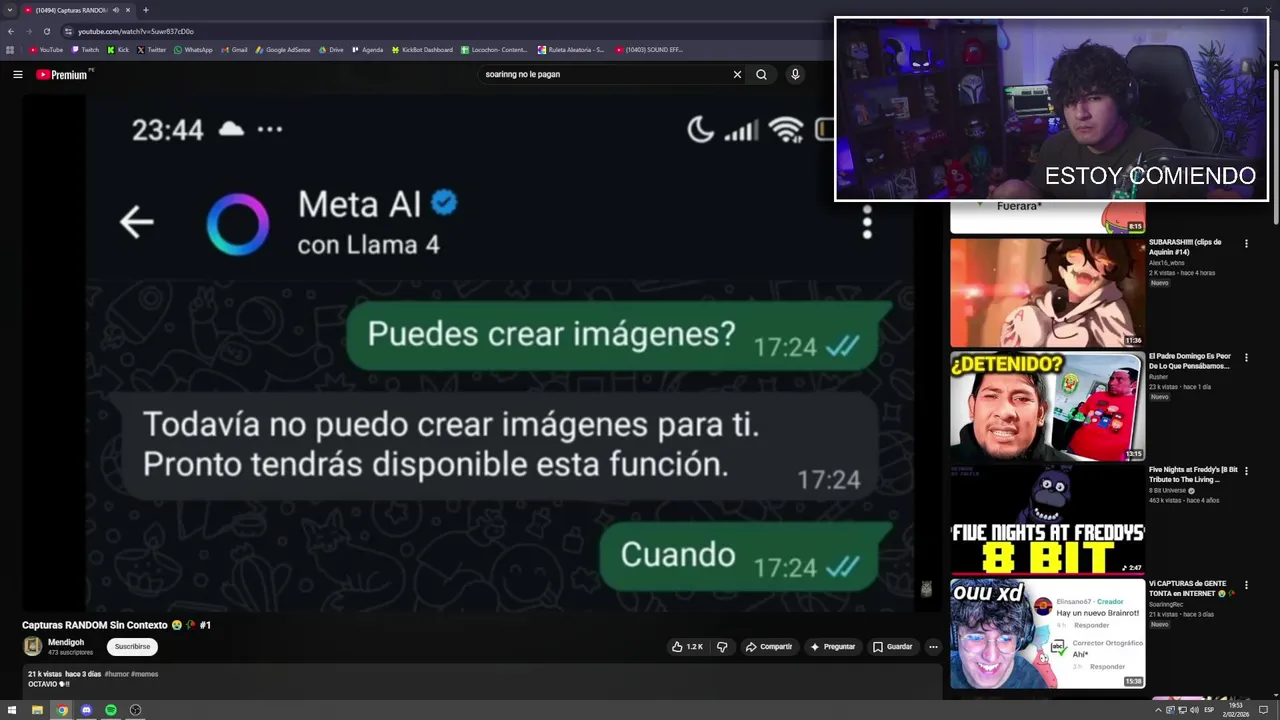
Task: Open the (10403) SOUND EFF bookmark
Action: [x=649, y=50]
